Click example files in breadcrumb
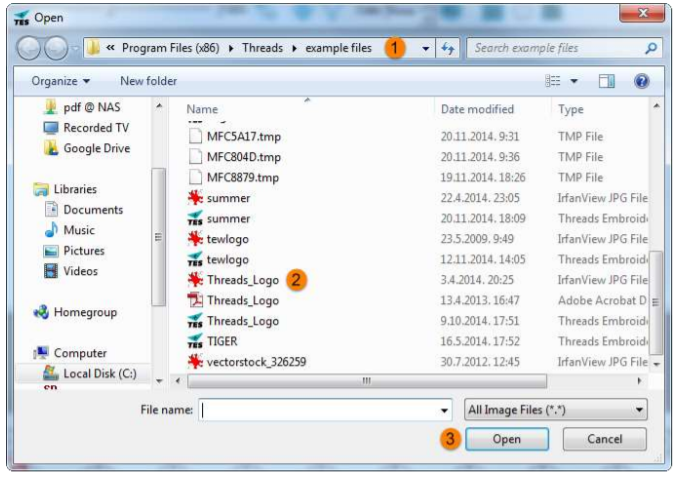Image resolution: width=681 pixels, height=480 pixels. pyautogui.click(x=339, y=48)
